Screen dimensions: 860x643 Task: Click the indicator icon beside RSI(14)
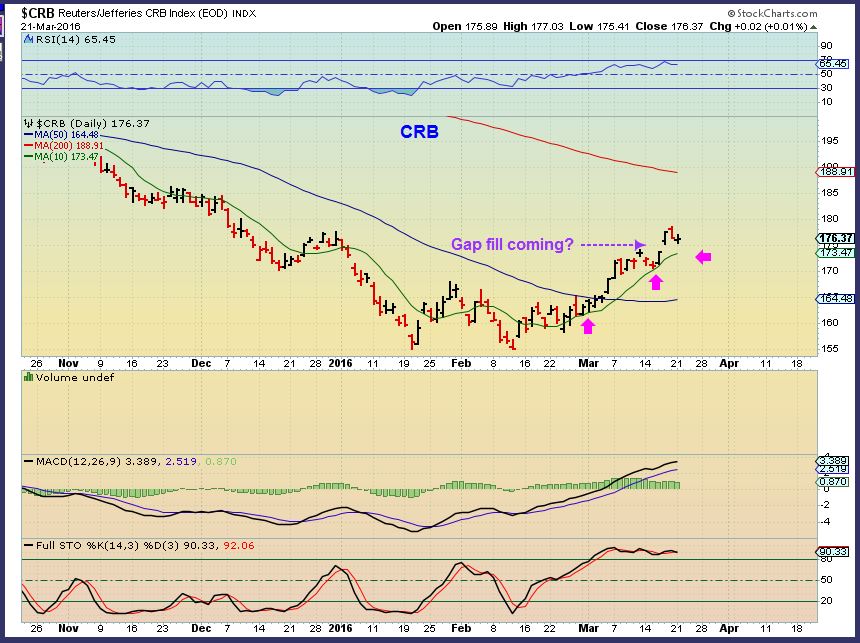tap(29, 40)
